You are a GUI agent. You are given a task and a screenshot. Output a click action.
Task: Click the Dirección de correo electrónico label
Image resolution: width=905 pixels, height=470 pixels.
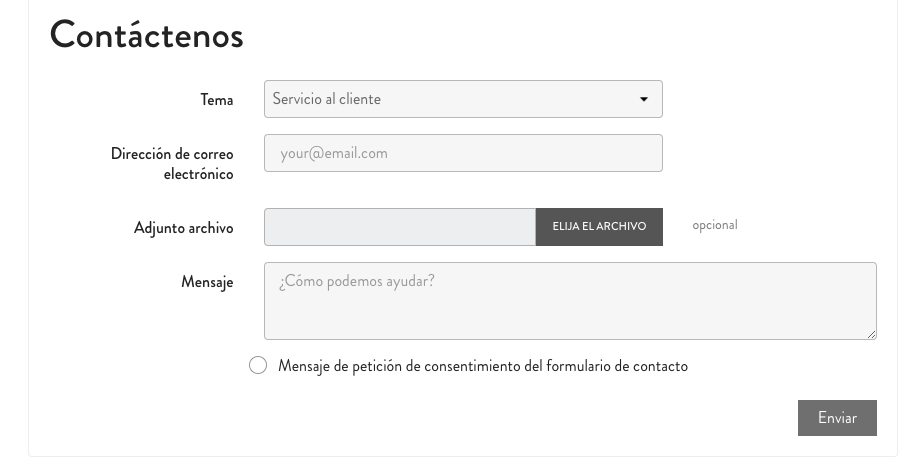click(172, 164)
